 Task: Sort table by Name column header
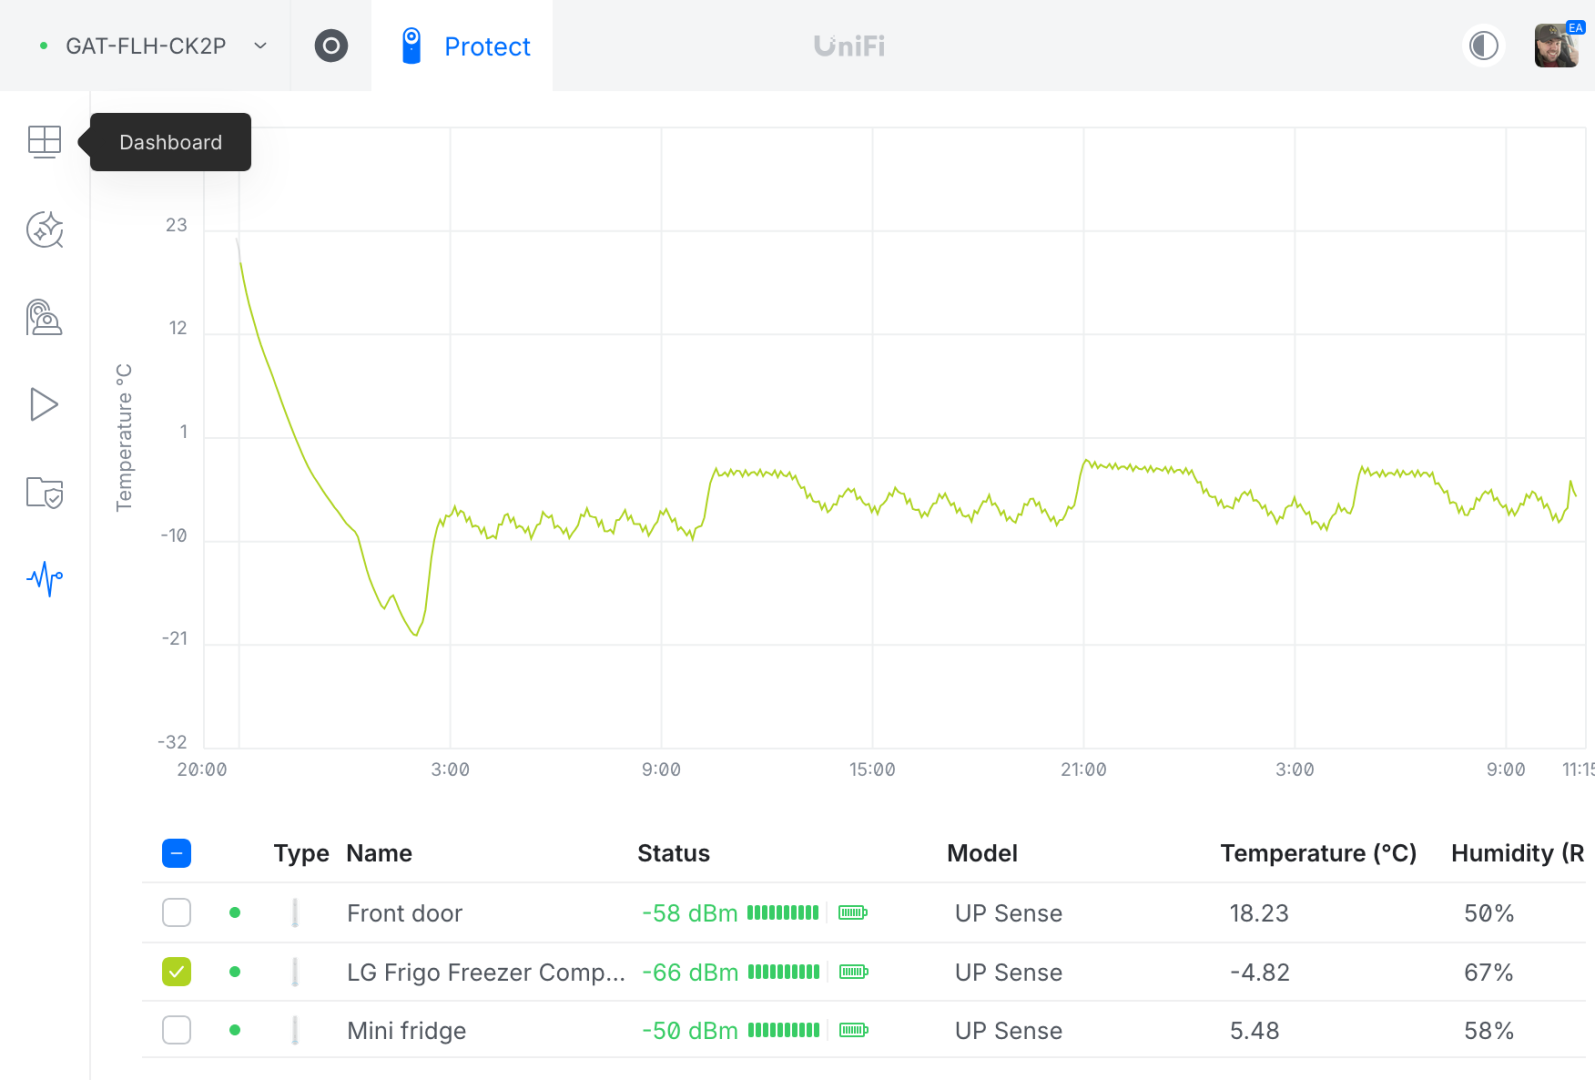tap(379, 853)
